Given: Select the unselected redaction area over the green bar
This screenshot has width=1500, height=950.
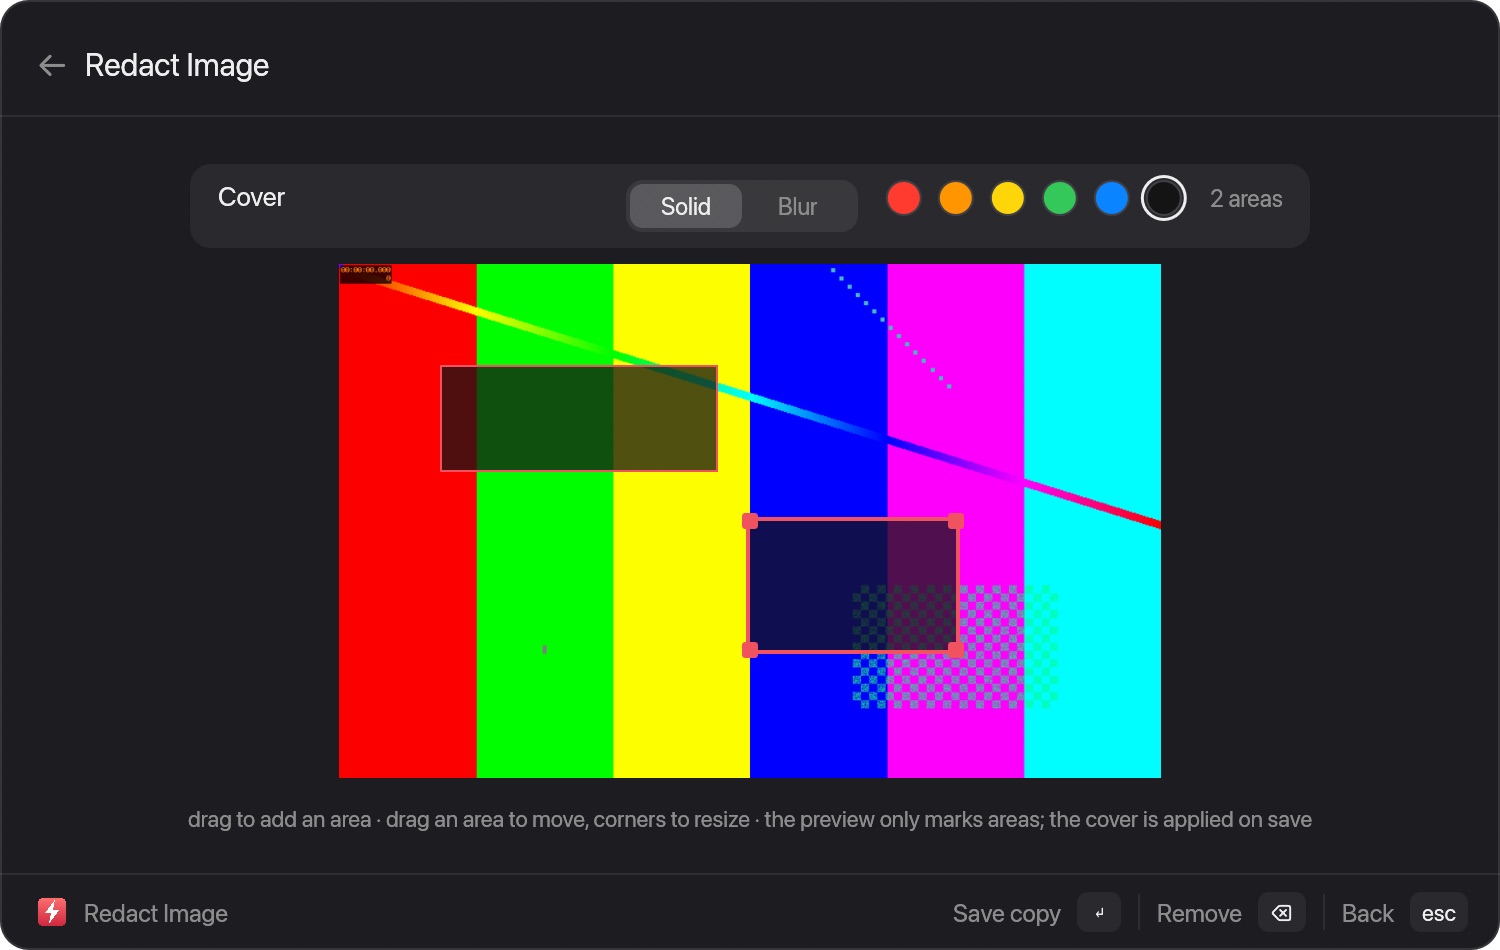Looking at the screenshot, I should [579, 418].
